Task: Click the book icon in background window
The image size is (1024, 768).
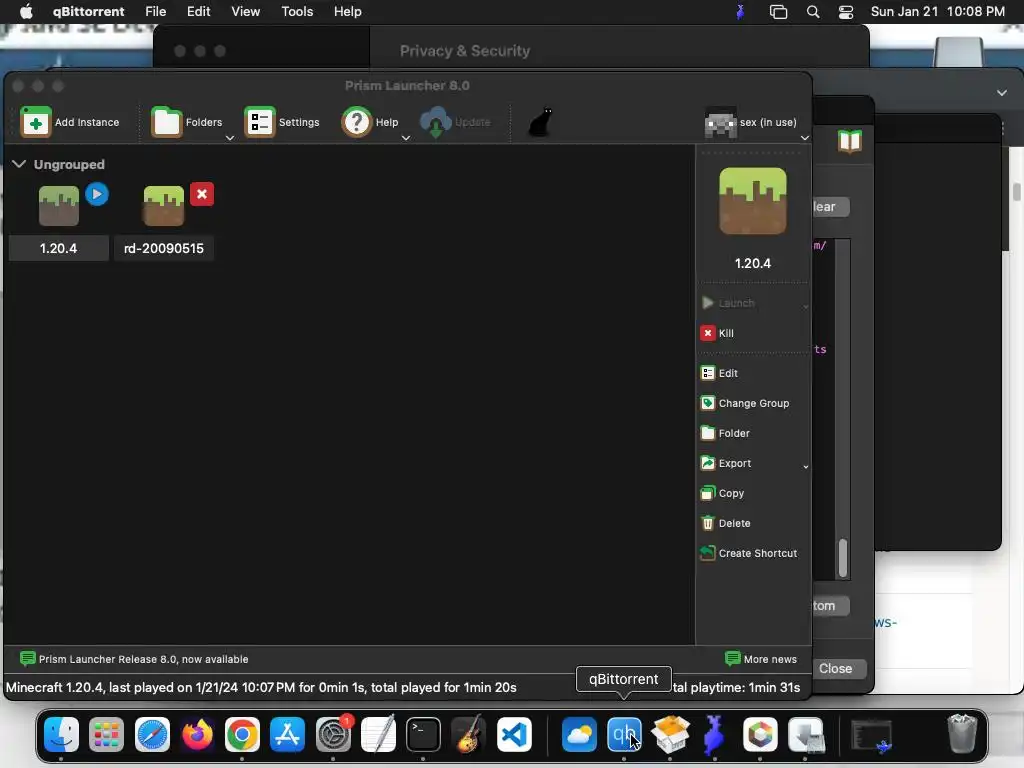Action: pos(850,140)
